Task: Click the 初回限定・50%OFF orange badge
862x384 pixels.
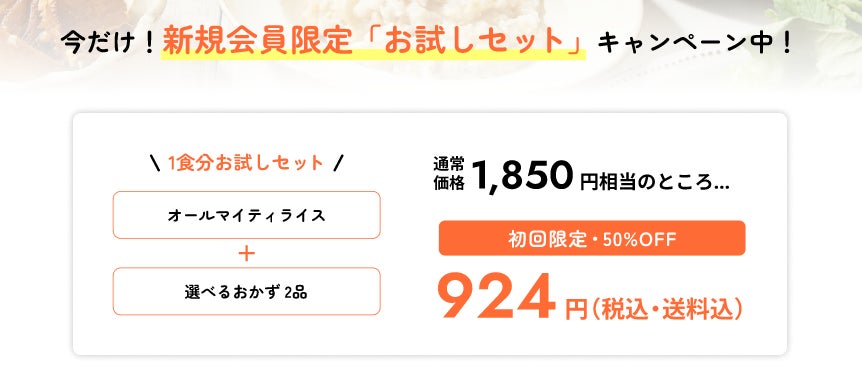Action: pyautogui.click(x=592, y=238)
